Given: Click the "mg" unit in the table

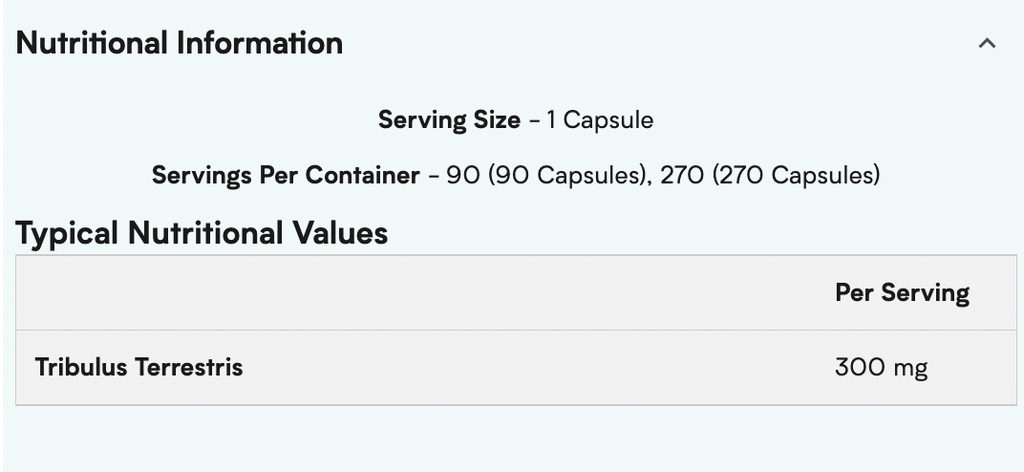Looking at the screenshot, I should [x=910, y=368].
